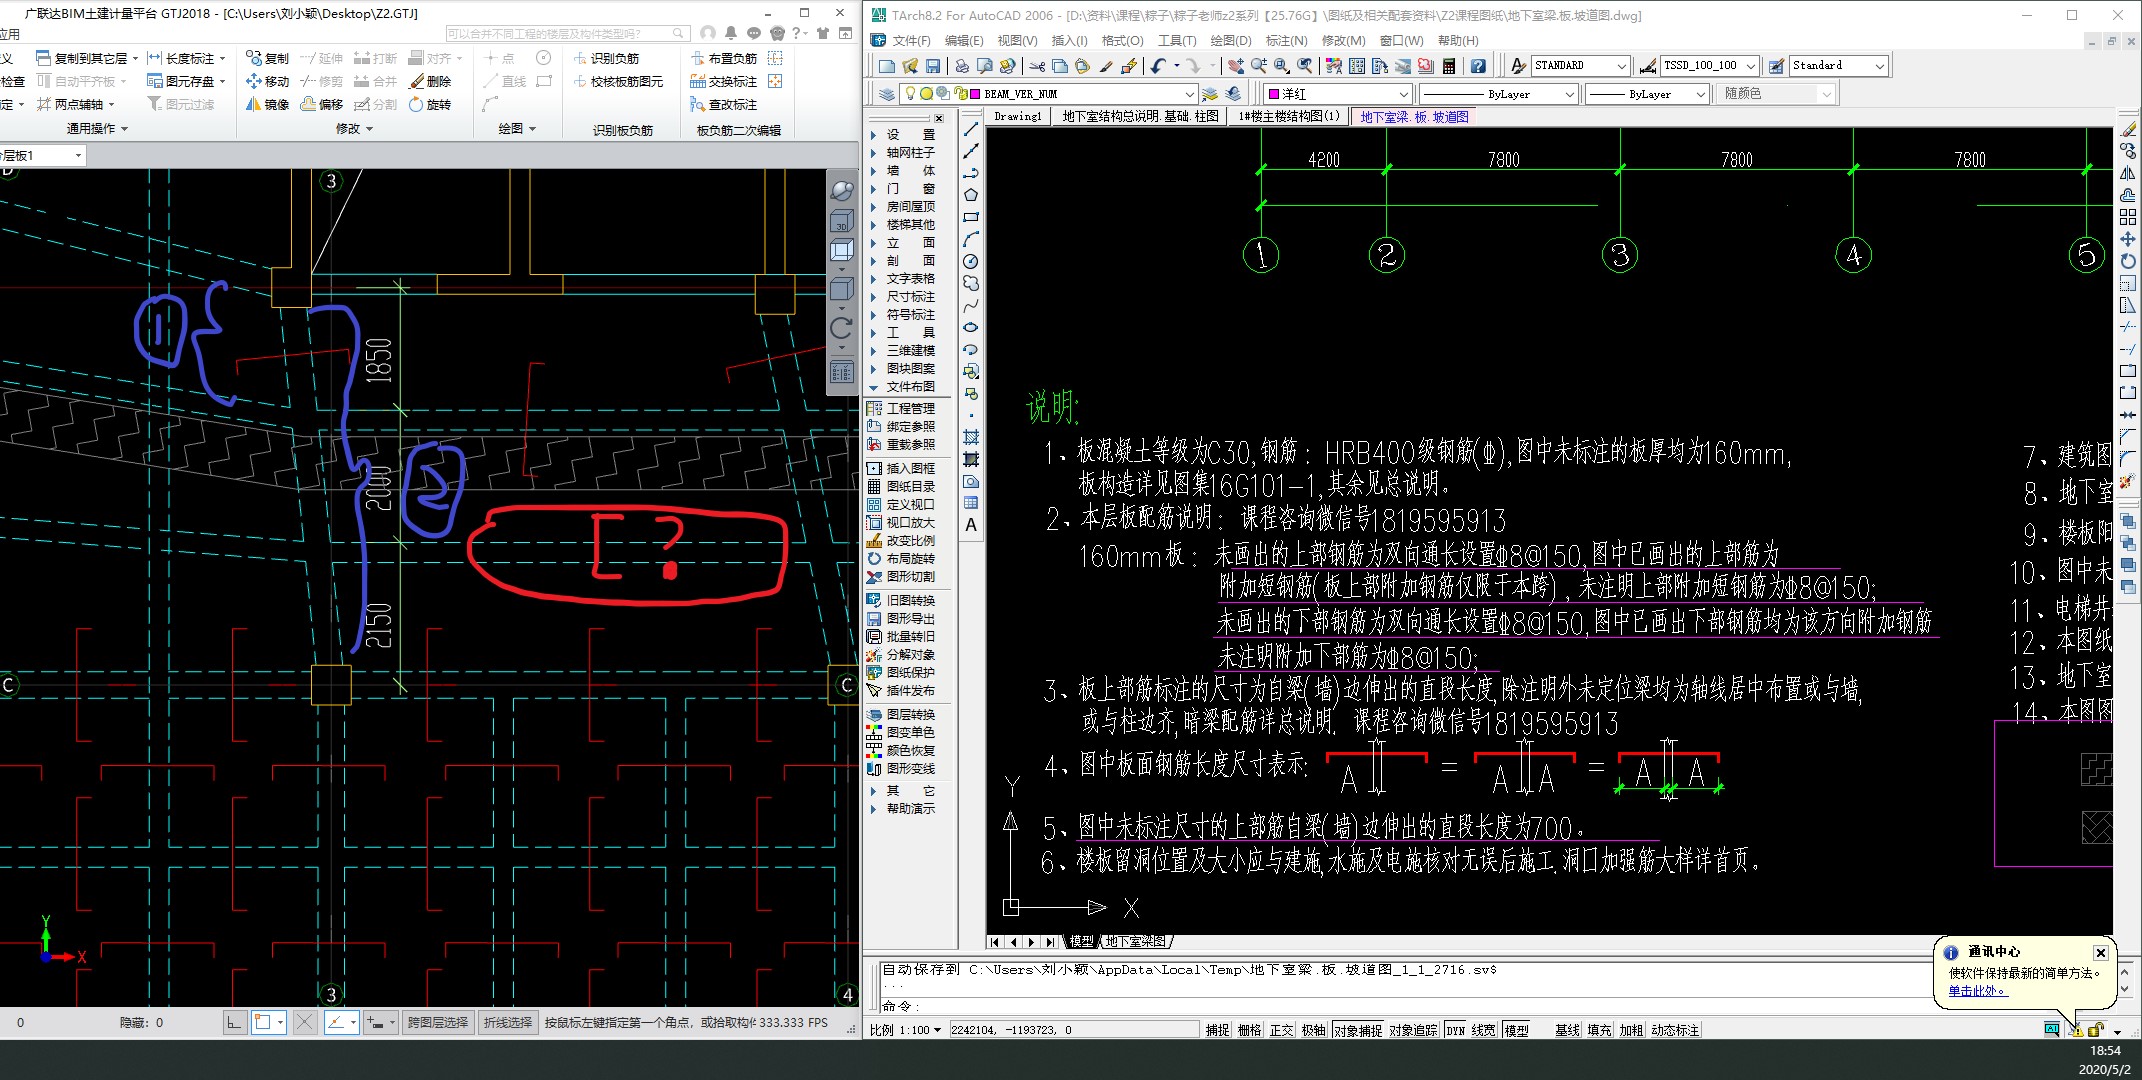This screenshot has height=1080, width=2142.
Task: Toggle 捕捉 snap in TArch status bar
Action: pos(1217,1030)
